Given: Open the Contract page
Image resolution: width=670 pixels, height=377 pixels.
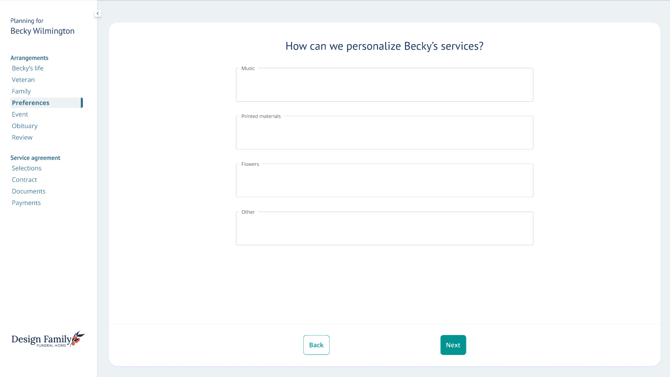Looking at the screenshot, I should pos(24,180).
